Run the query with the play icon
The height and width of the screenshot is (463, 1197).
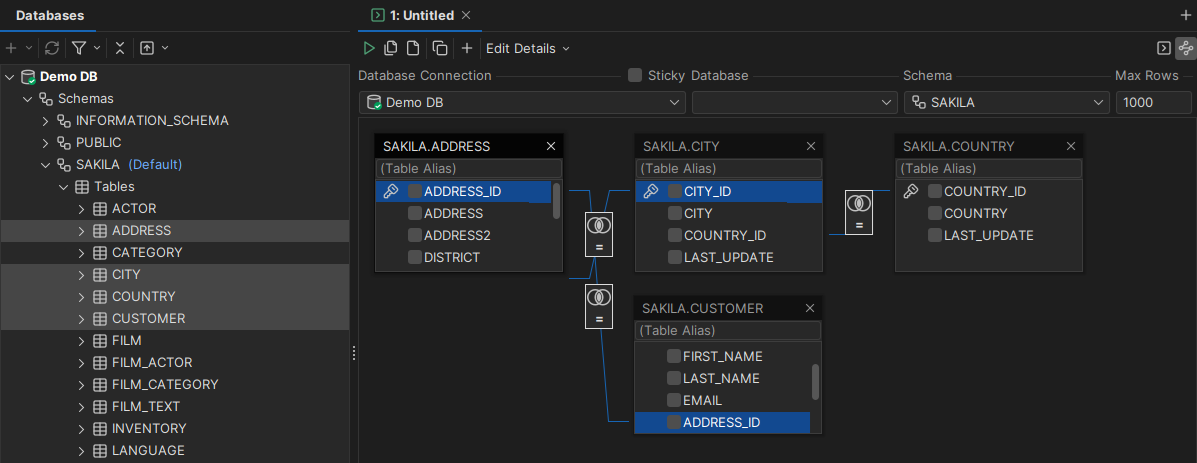[x=369, y=48]
